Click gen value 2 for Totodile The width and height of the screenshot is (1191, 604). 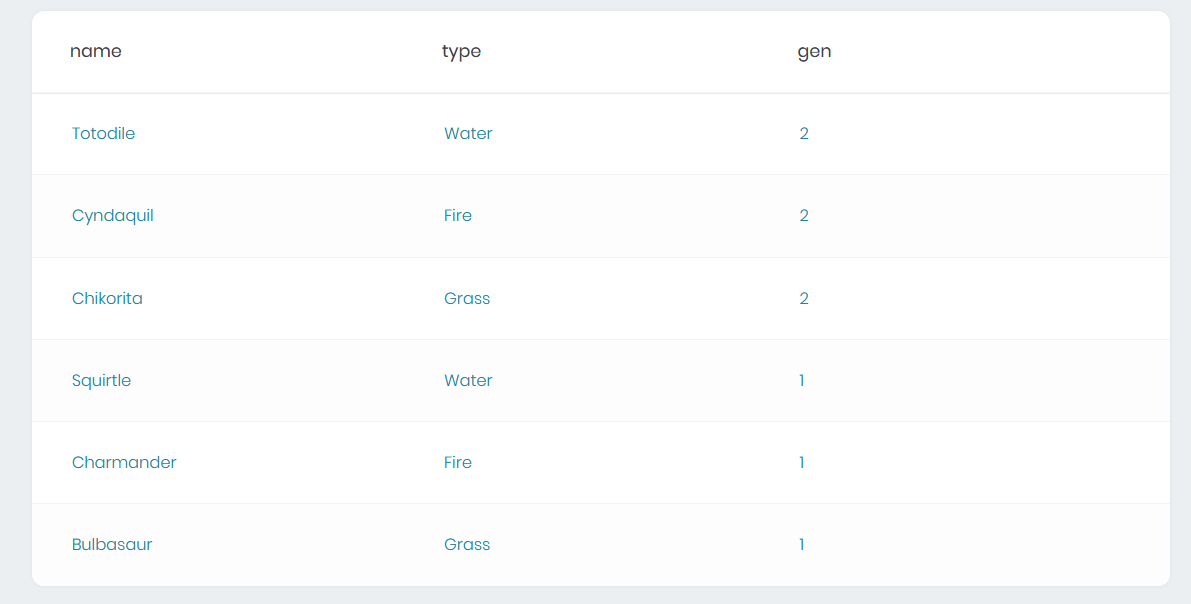pyautogui.click(x=804, y=133)
